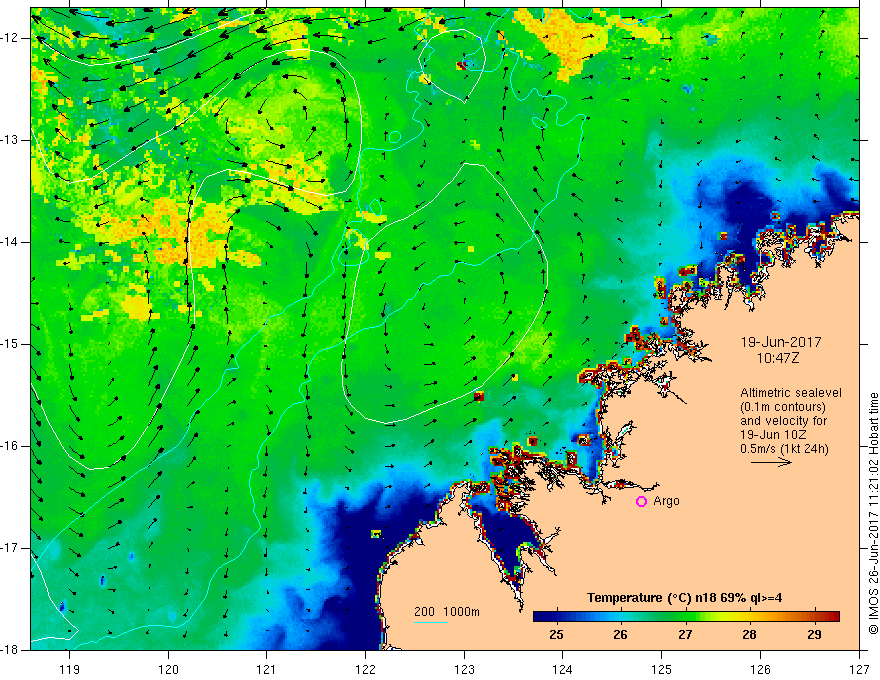880x680 pixels.
Task: Click longitude axis label 120
Action: coord(168,669)
